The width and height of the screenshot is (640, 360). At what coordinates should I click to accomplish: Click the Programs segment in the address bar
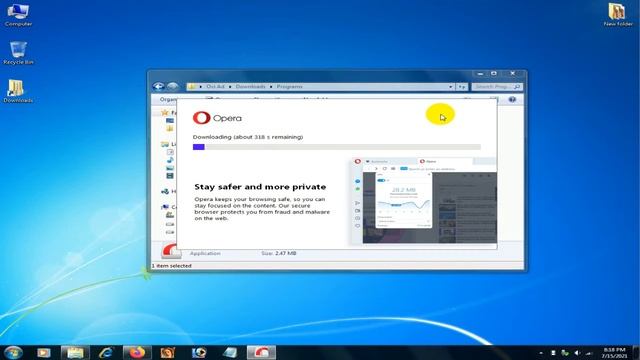289,87
